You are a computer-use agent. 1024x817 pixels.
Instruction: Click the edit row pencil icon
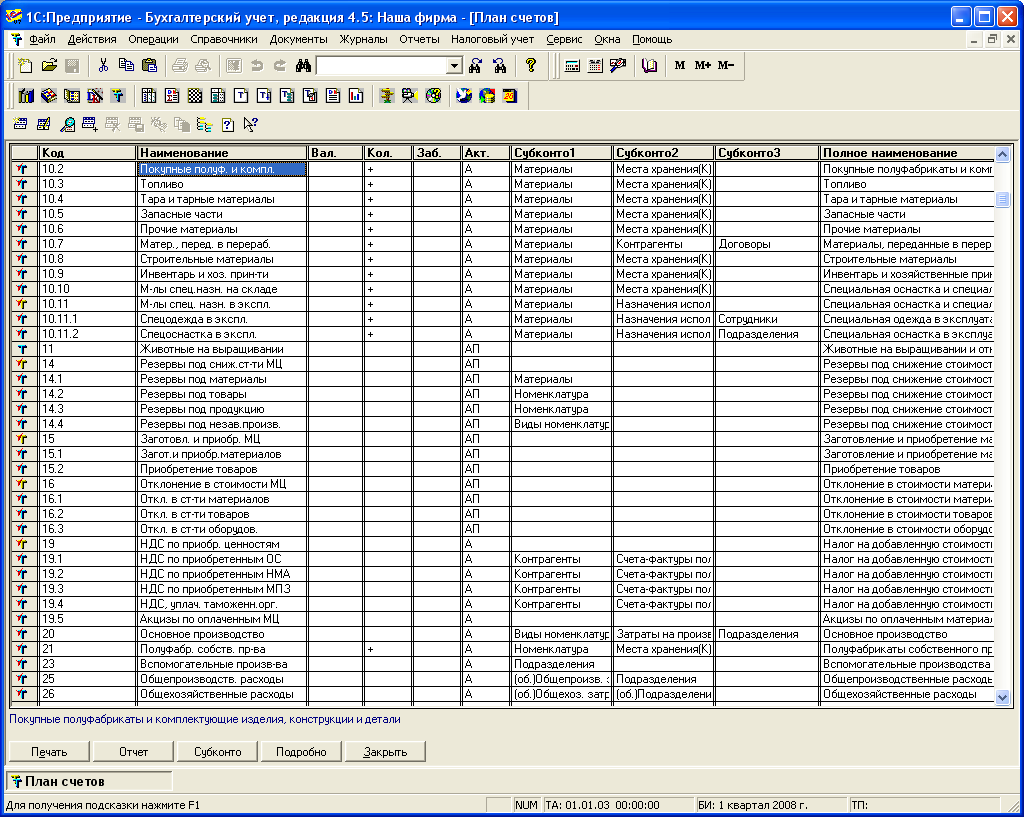pyautogui.click(x=43, y=124)
